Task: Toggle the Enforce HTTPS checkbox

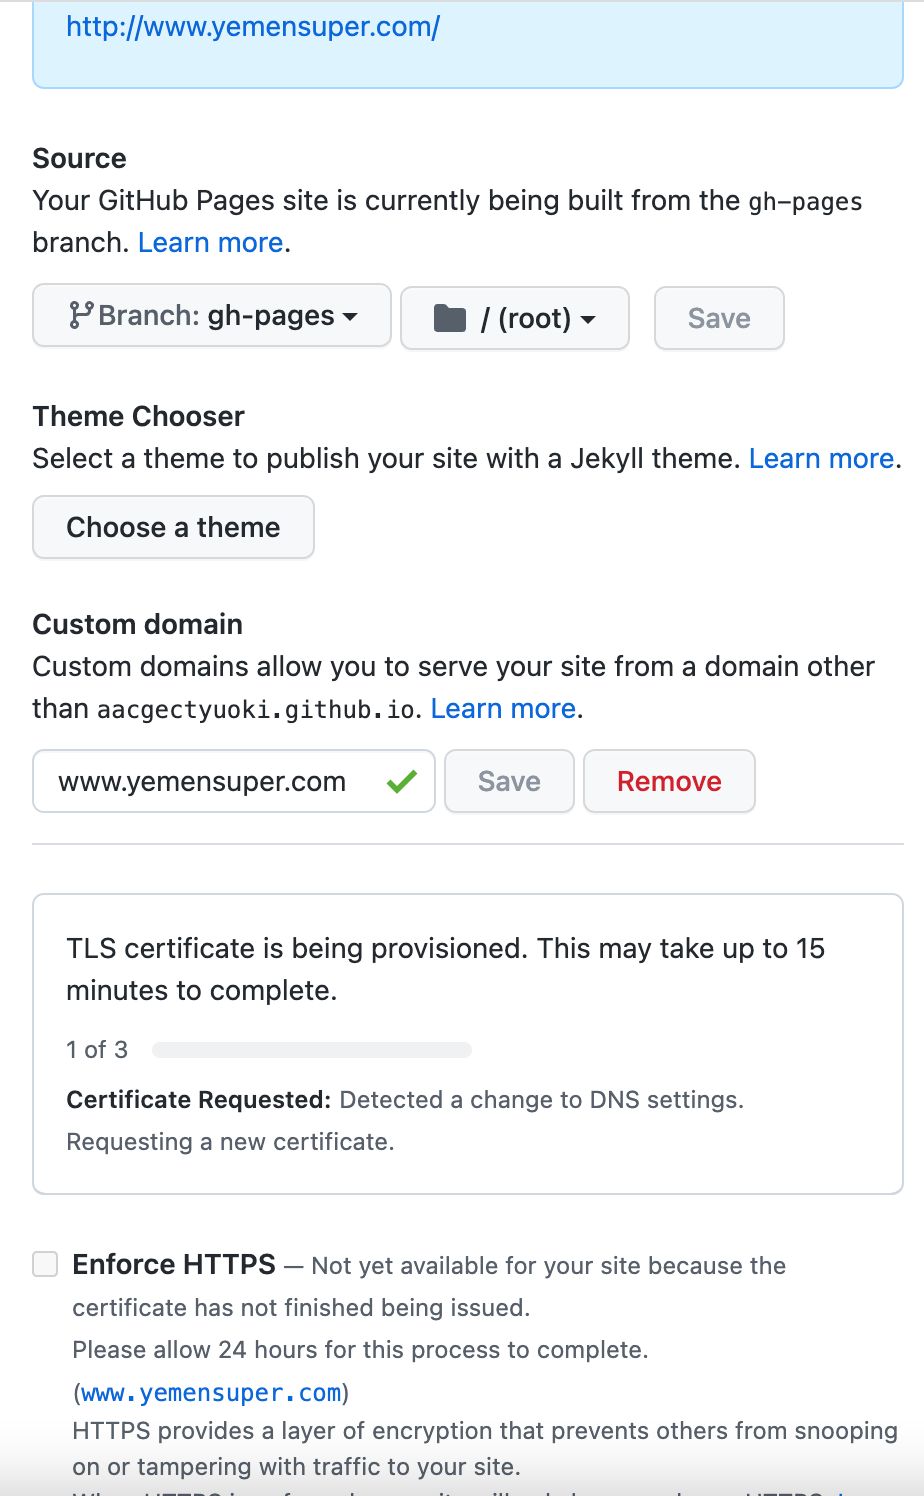Action: coord(46,1264)
